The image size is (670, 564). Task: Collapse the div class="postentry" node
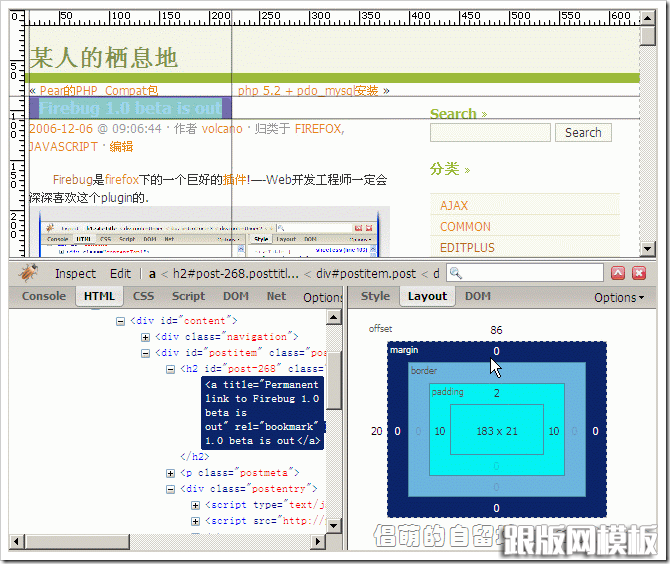tap(170, 490)
